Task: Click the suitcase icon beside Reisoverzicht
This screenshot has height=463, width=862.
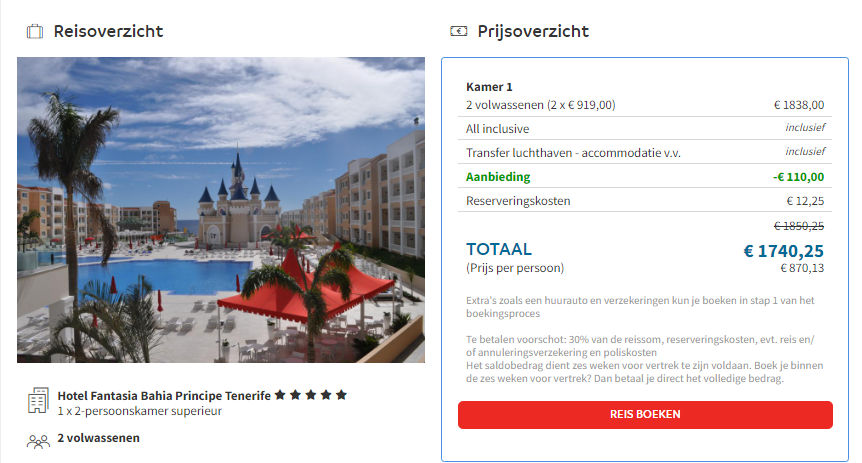Action: pos(35,31)
